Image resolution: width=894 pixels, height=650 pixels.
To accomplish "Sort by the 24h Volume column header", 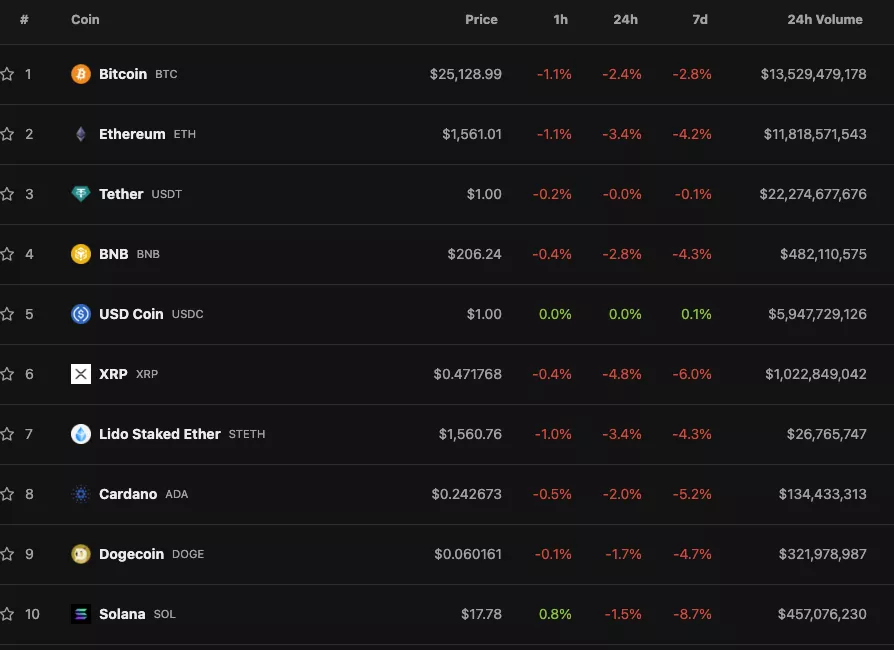I will (x=824, y=20).
